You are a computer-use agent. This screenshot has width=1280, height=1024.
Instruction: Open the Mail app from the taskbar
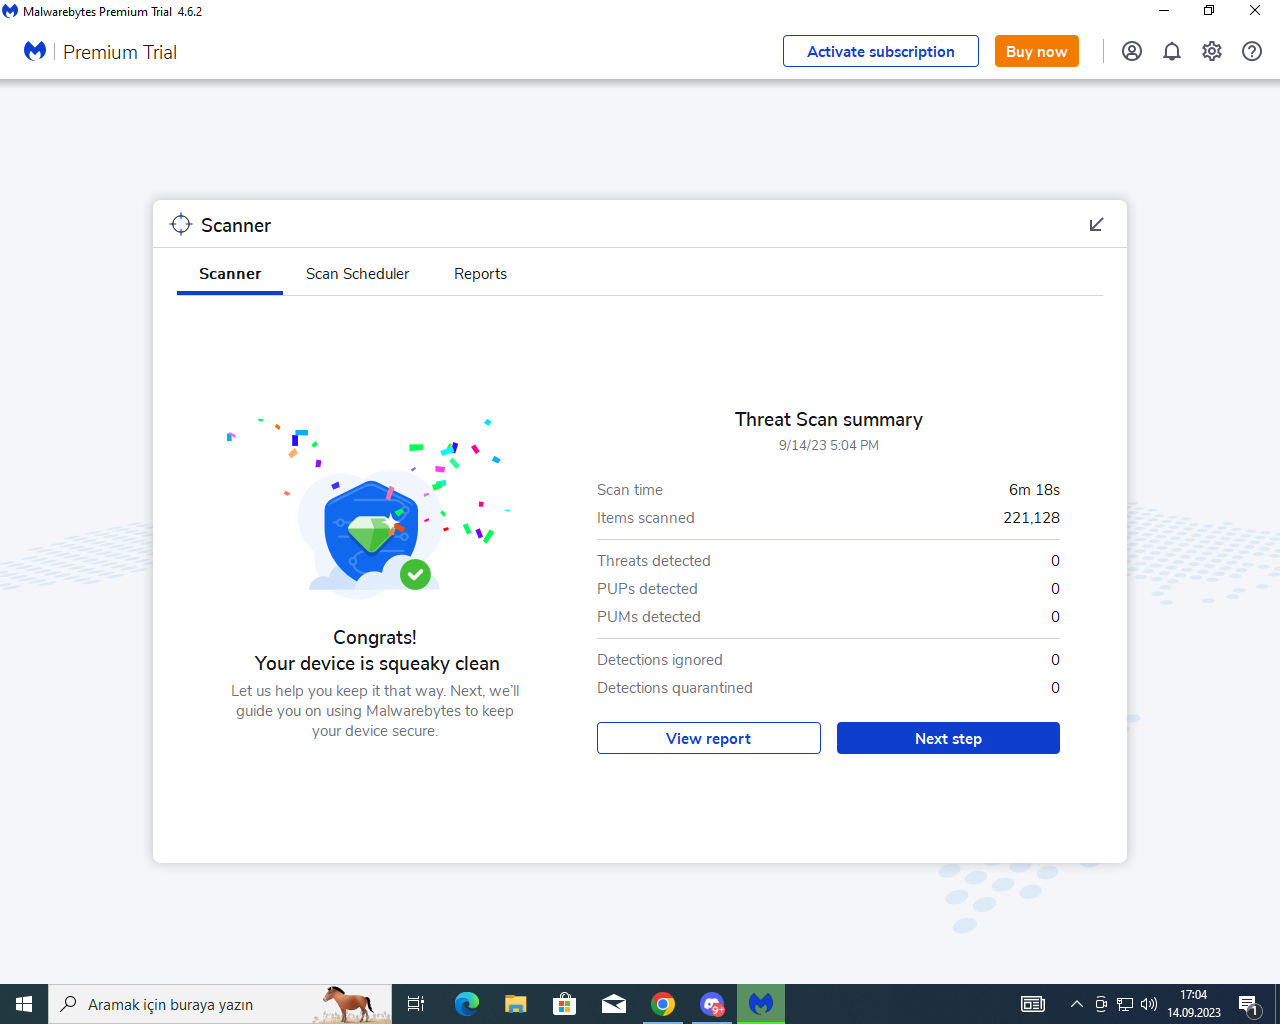click(x=614, y=1004)
